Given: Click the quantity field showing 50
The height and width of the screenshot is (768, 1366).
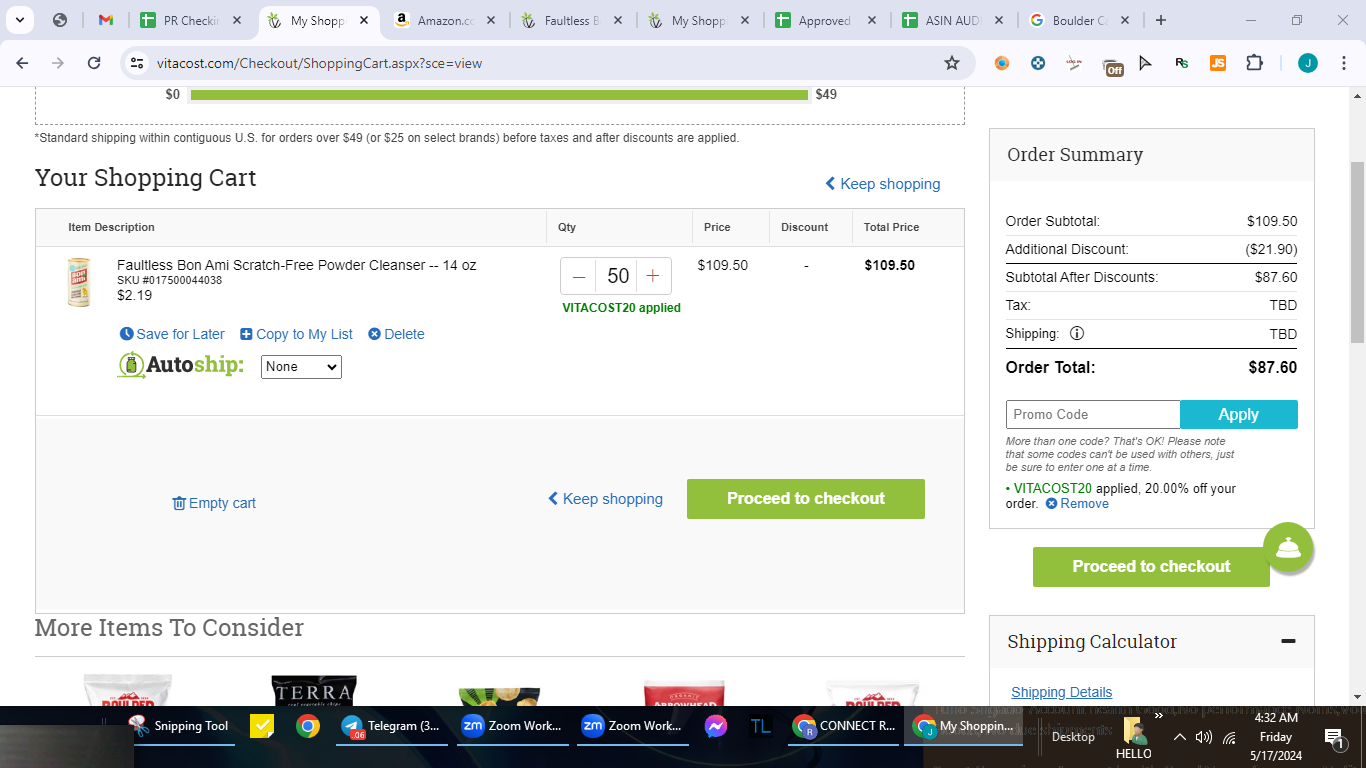Looking at the screenshot, I should [x=618, y=276].
